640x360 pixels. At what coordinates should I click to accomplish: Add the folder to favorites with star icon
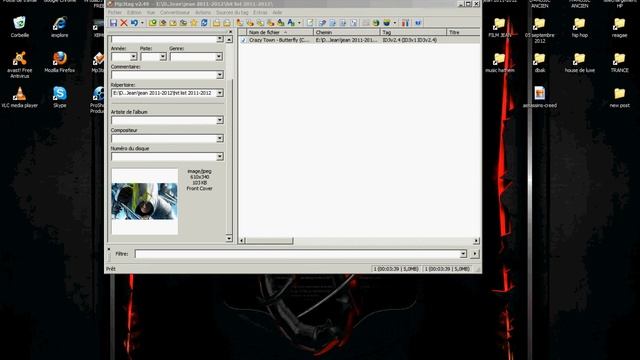[x=194, y=23]
